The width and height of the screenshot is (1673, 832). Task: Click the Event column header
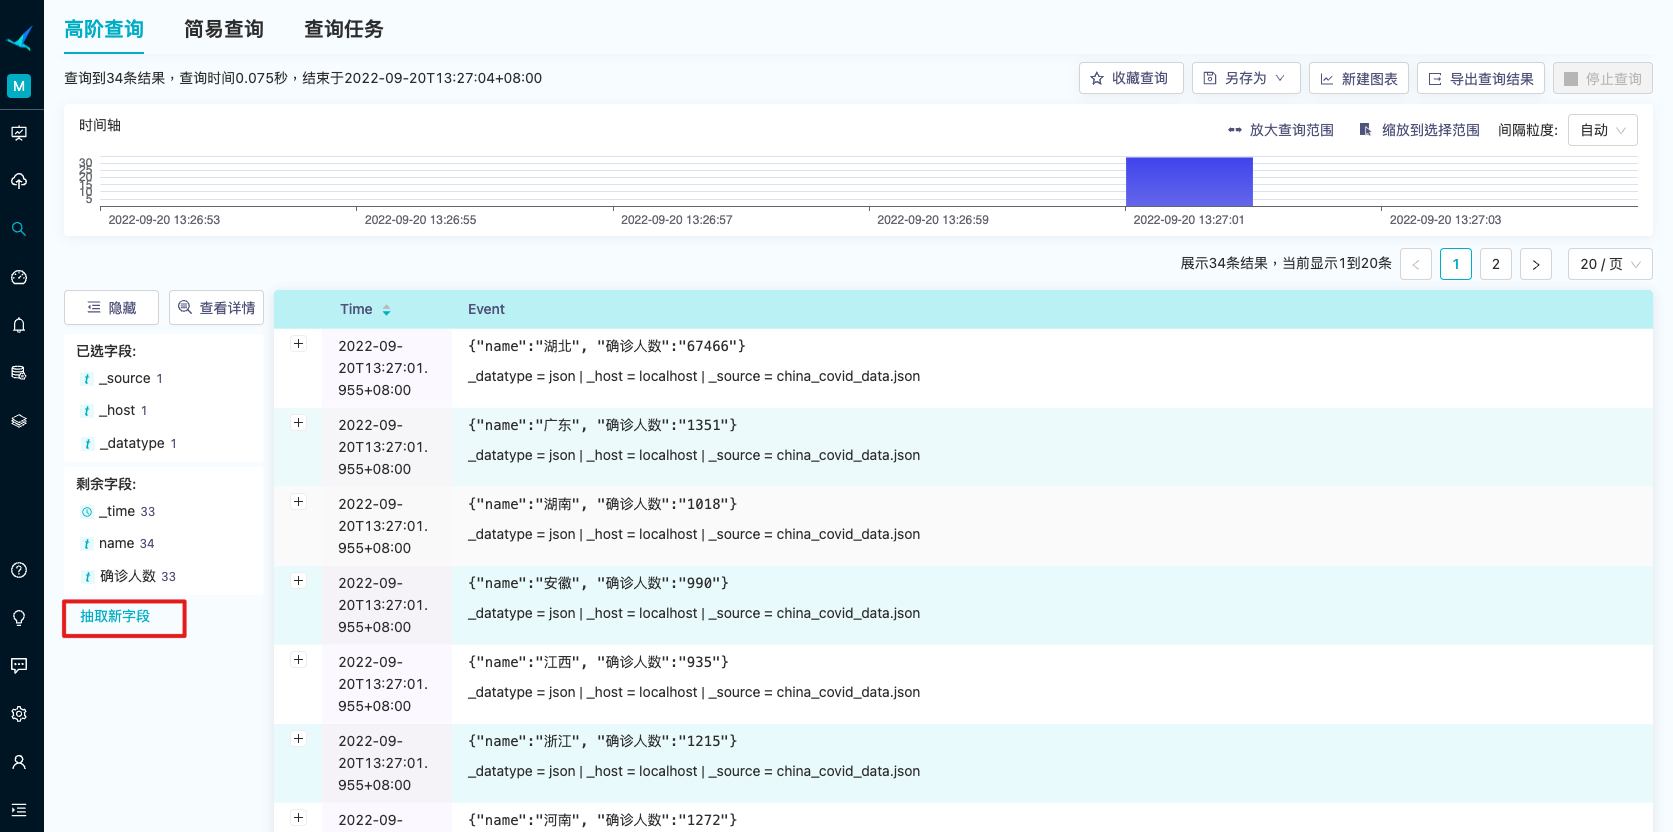486,310
